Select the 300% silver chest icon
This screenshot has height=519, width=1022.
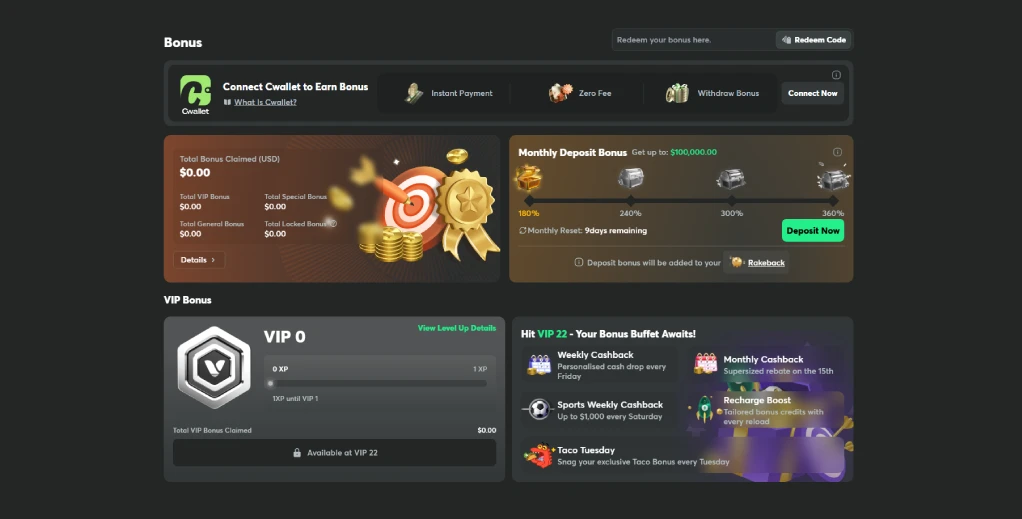[731, 178]
